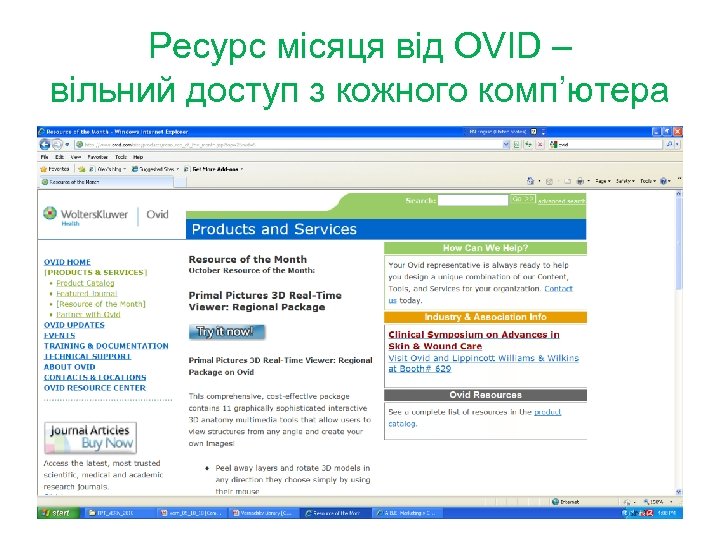Image resolution: width=720 pixels, height=540 pixels.
Task: Open the TECHNICAL SUPPORT link
Action: (87, 357)
